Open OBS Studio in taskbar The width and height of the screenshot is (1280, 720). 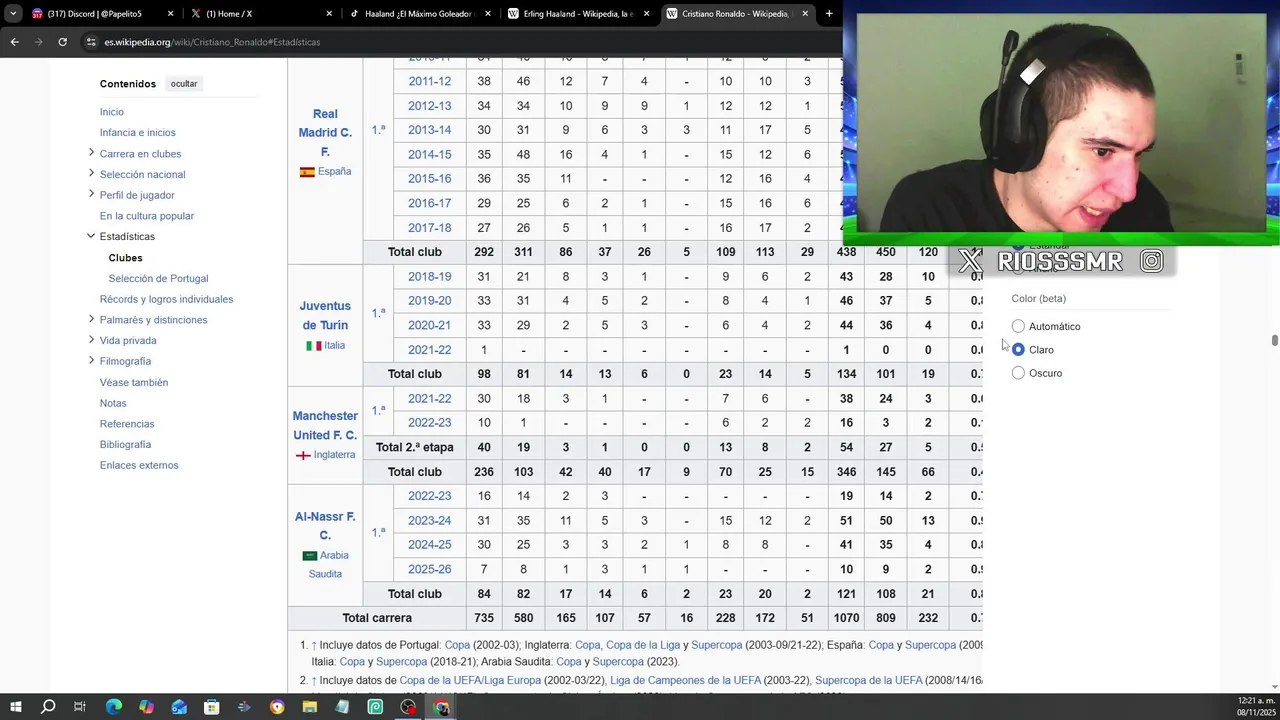click(x=408, y=707)
